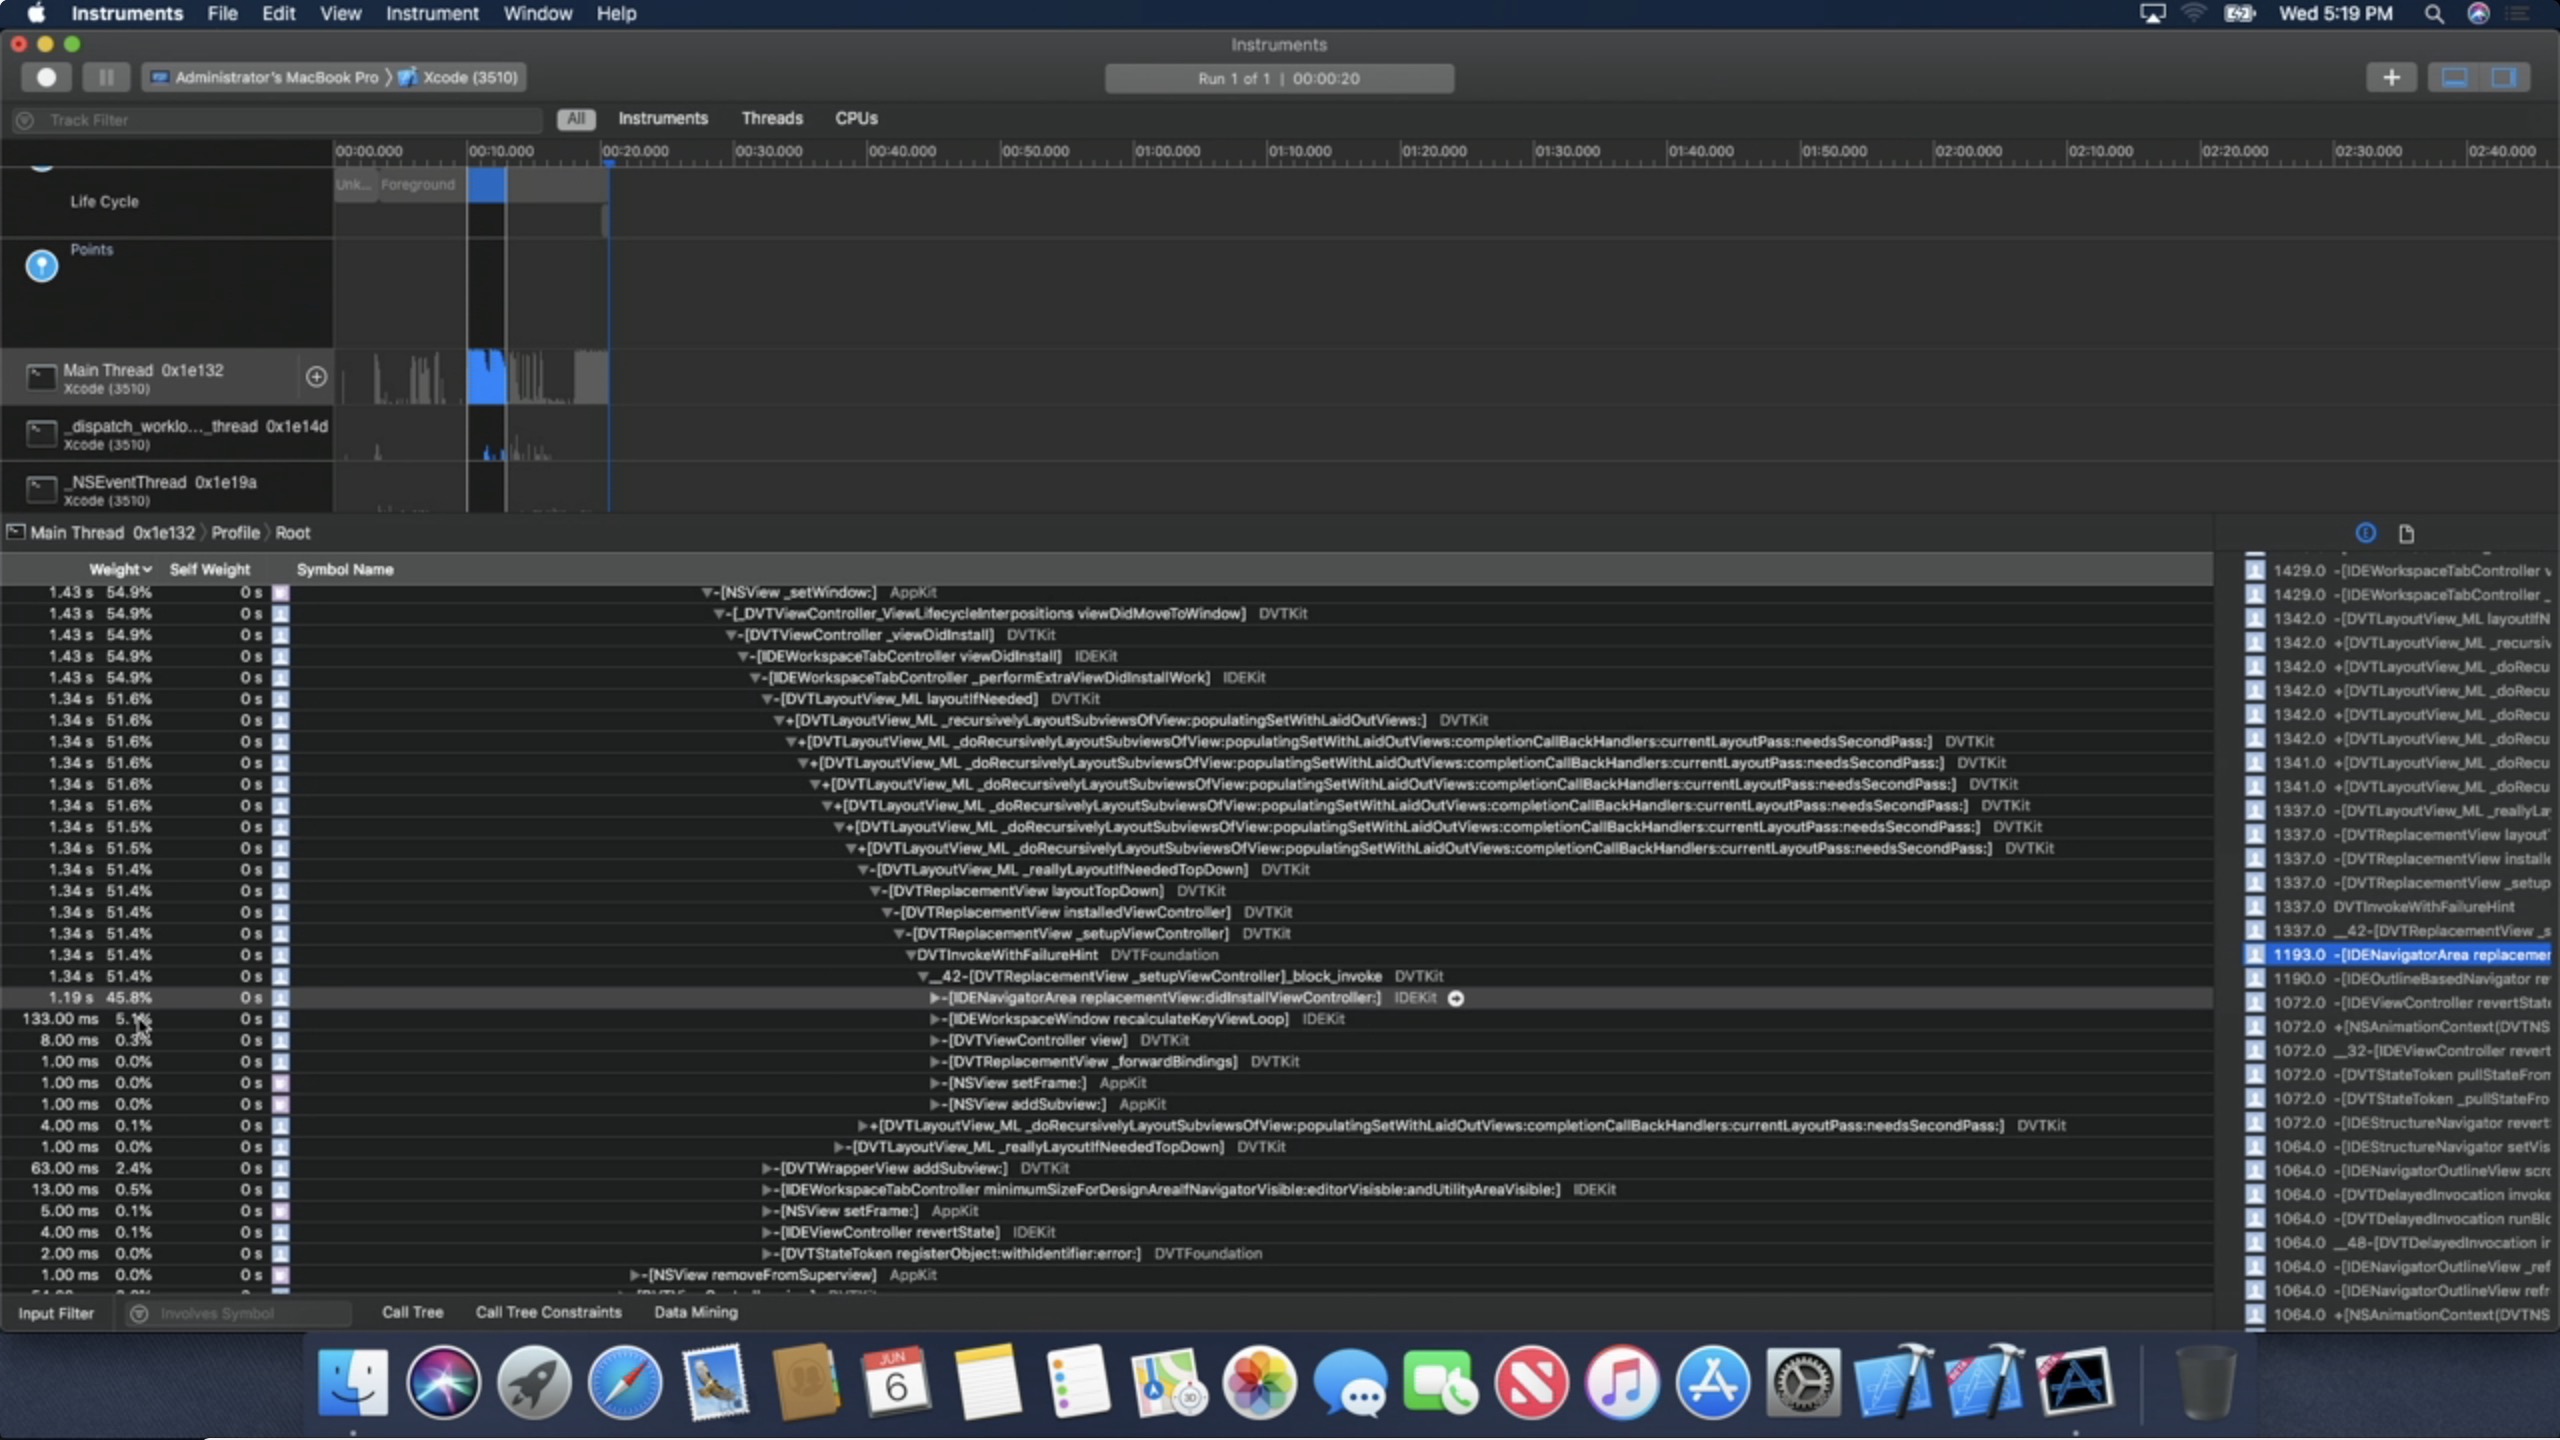Image resolution: width=2560 pixels, height=1440 pixels.
Task: Click the Points instrument icon
Action: 41,265
